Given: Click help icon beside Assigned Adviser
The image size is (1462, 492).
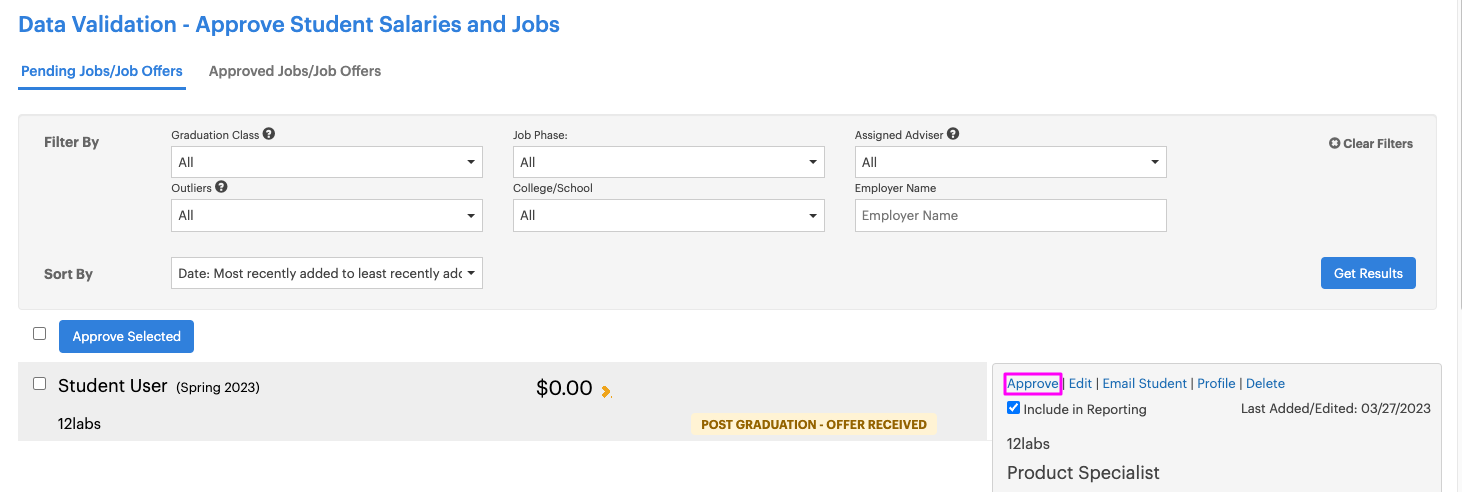Looking at the screenshot, I should [953, 134].
